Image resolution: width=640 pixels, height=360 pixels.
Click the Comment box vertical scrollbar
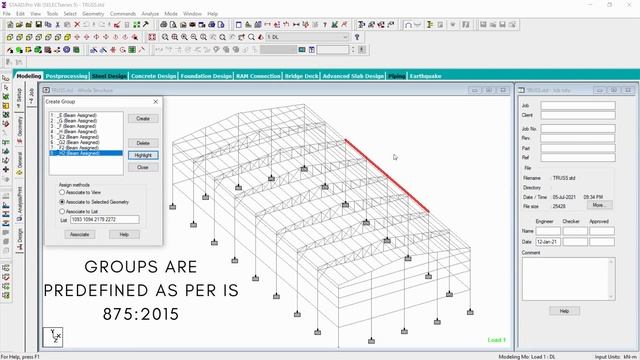coord(611,279)
